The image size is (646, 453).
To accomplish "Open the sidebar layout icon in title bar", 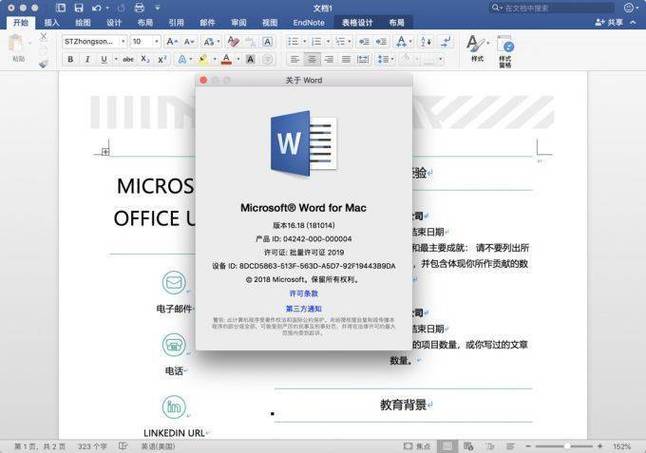I will click(61, 7).
